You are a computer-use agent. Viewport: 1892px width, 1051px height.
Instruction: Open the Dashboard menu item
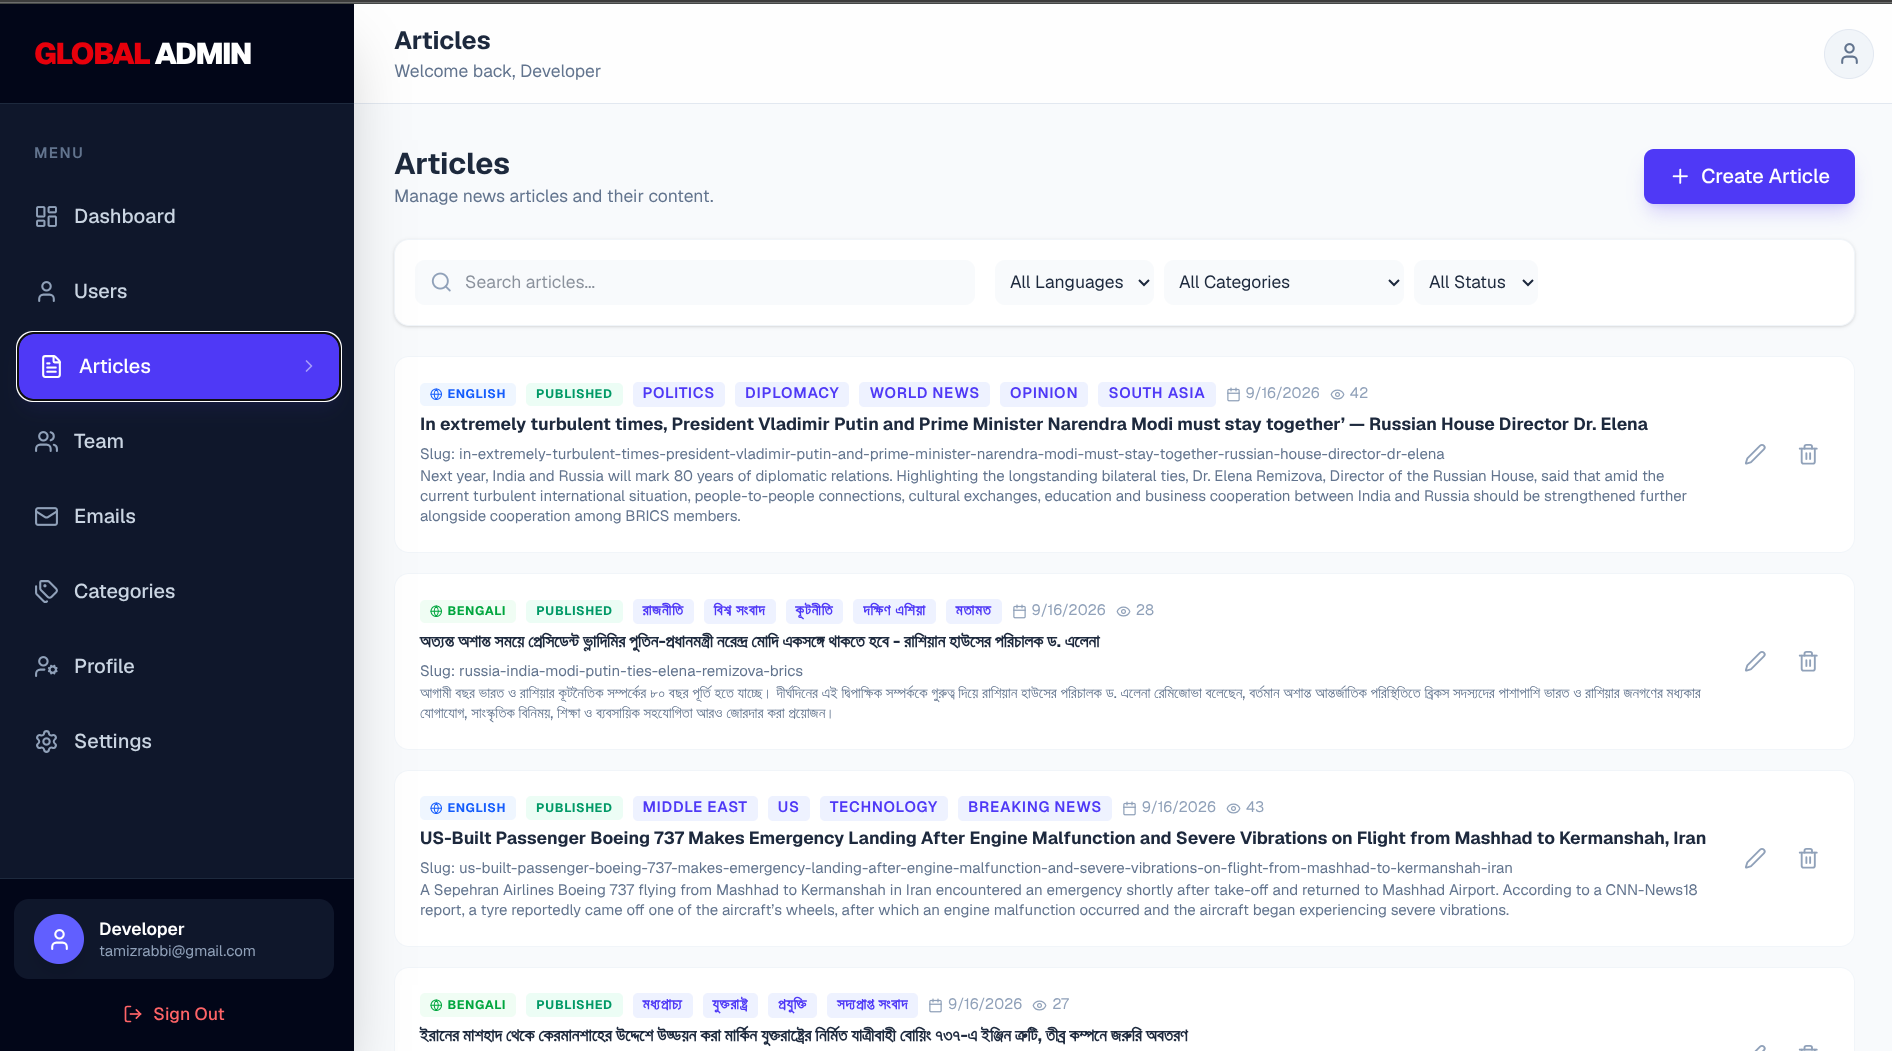pos(178,216)
